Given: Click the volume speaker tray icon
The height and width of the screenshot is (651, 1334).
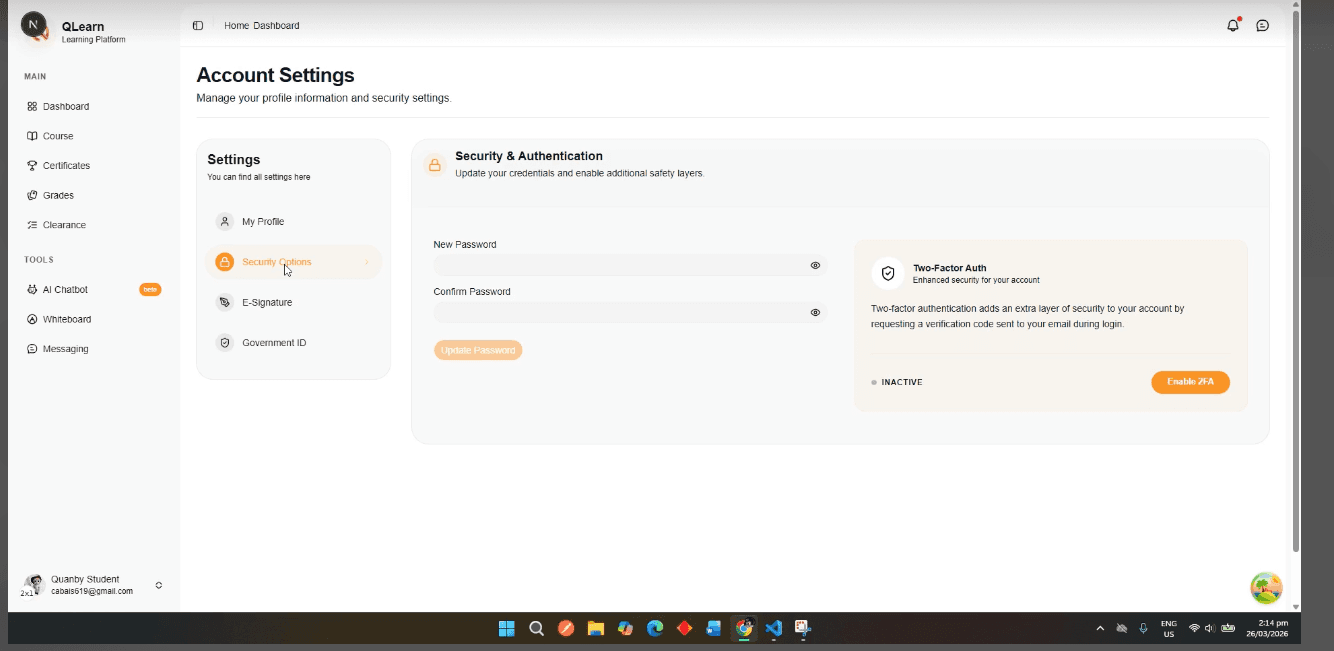Looking at the screenshot, I should coord(1210,628).
